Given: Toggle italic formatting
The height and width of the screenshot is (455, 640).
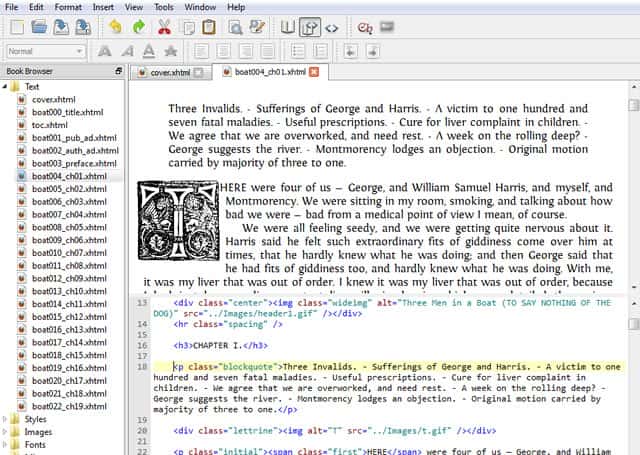Looking at the screenshot, I should [x=127, y=51].
